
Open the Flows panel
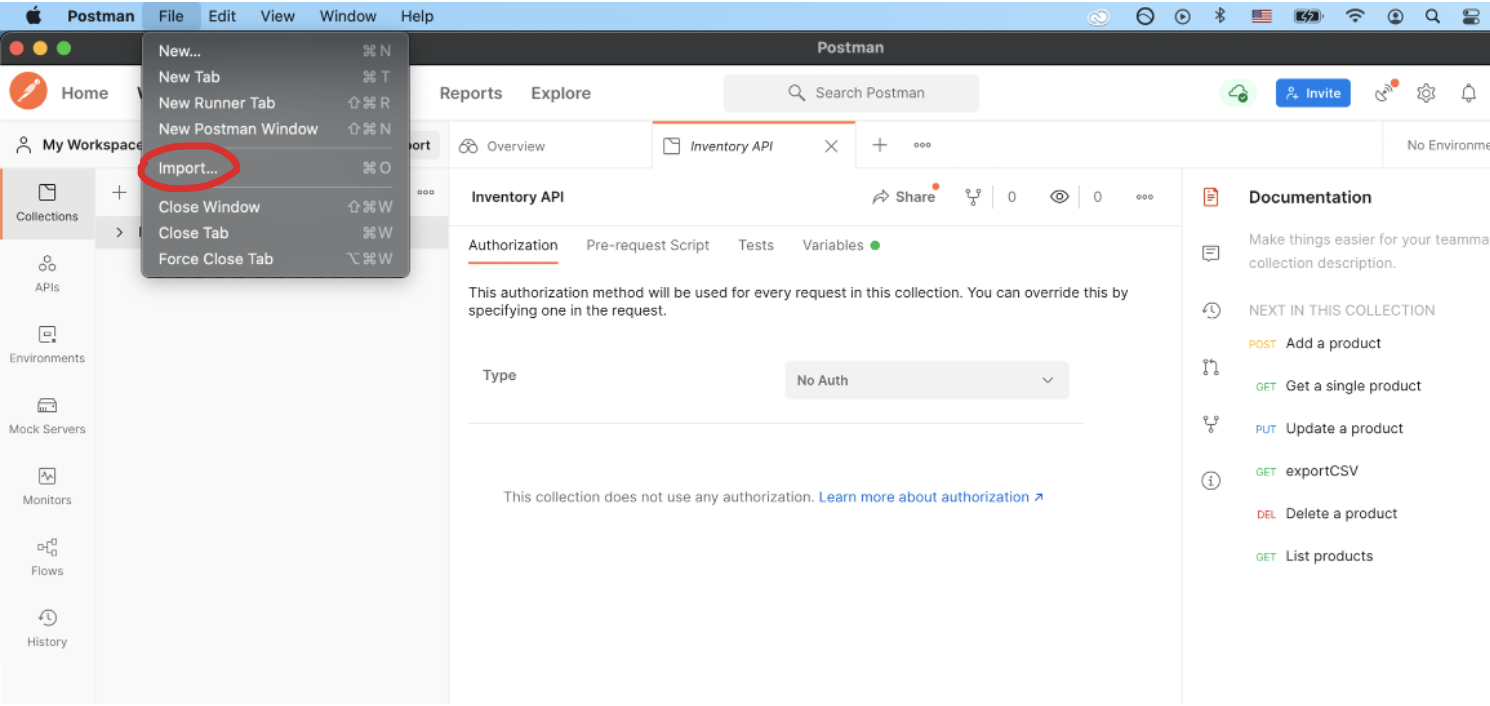tap(46, 556)
